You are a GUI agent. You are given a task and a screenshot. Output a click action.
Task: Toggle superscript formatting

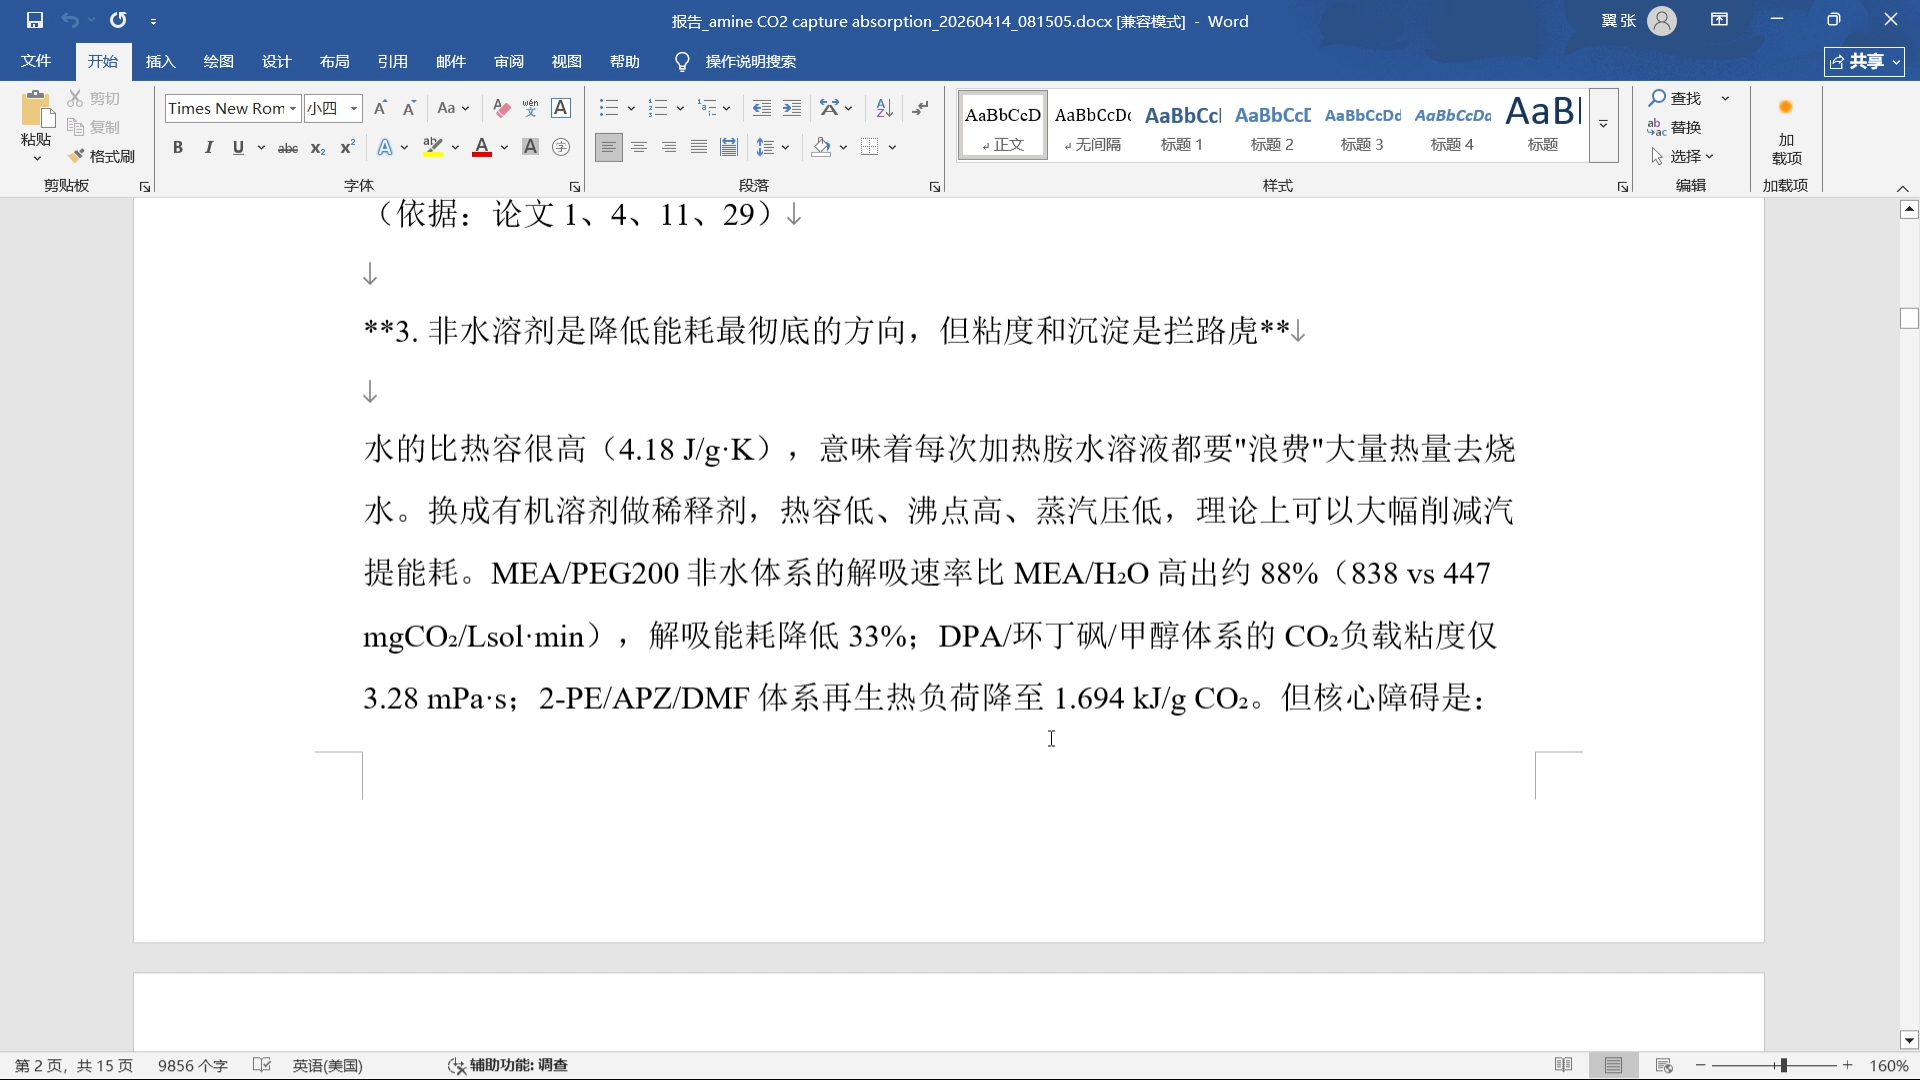coord(347,147)
